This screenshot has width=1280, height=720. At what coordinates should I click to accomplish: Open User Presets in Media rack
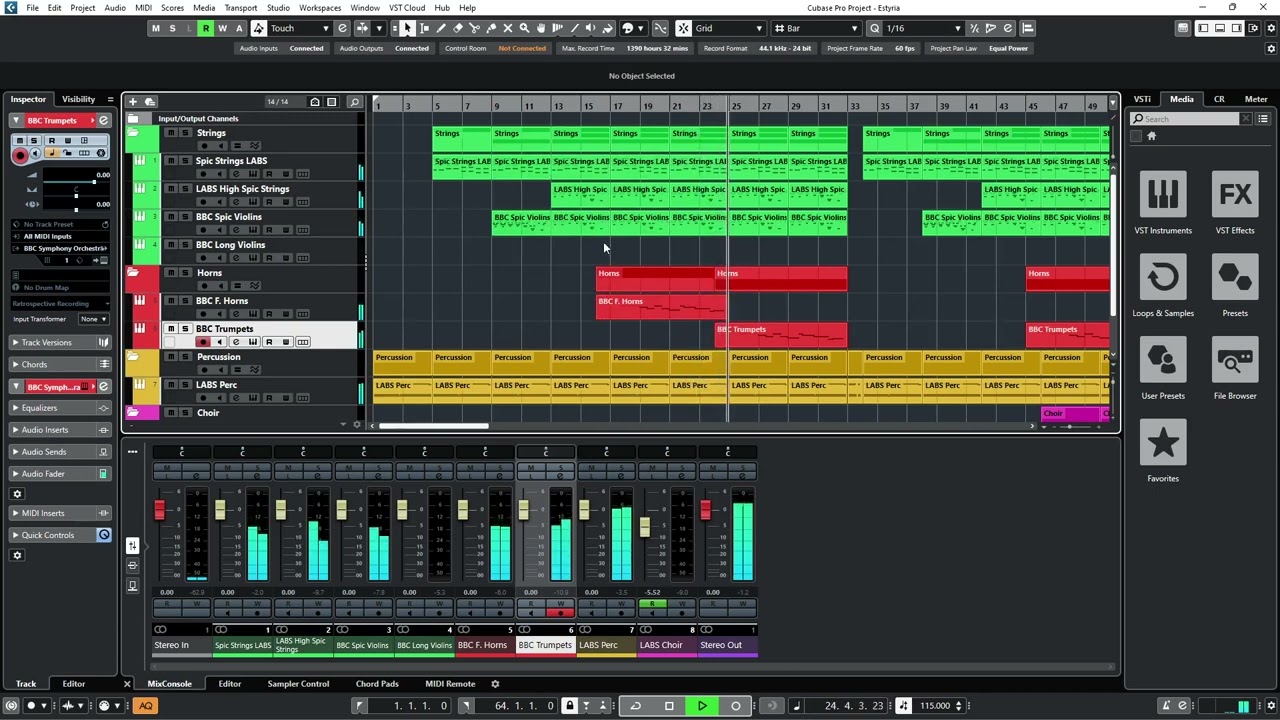1163,370
